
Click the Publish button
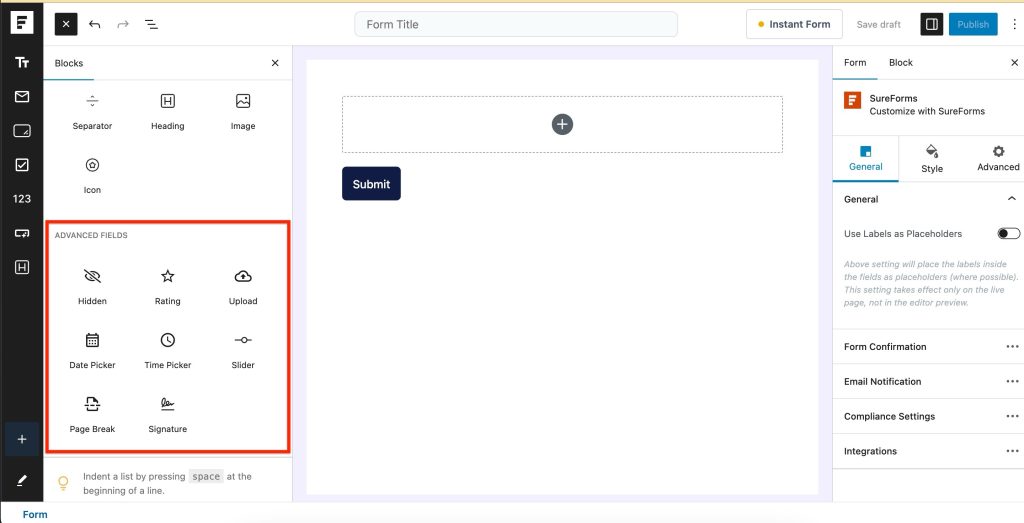coord(973,24)
